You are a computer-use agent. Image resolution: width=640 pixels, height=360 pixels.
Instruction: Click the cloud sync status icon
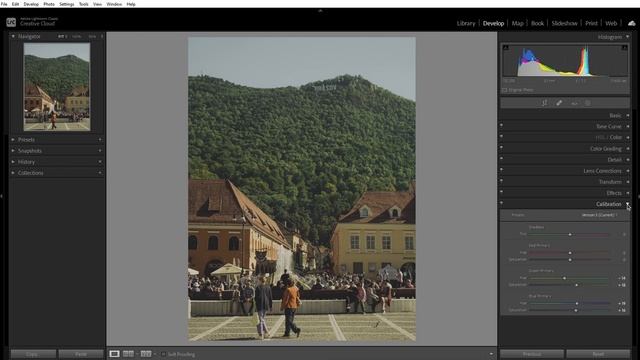coord(631,23)
